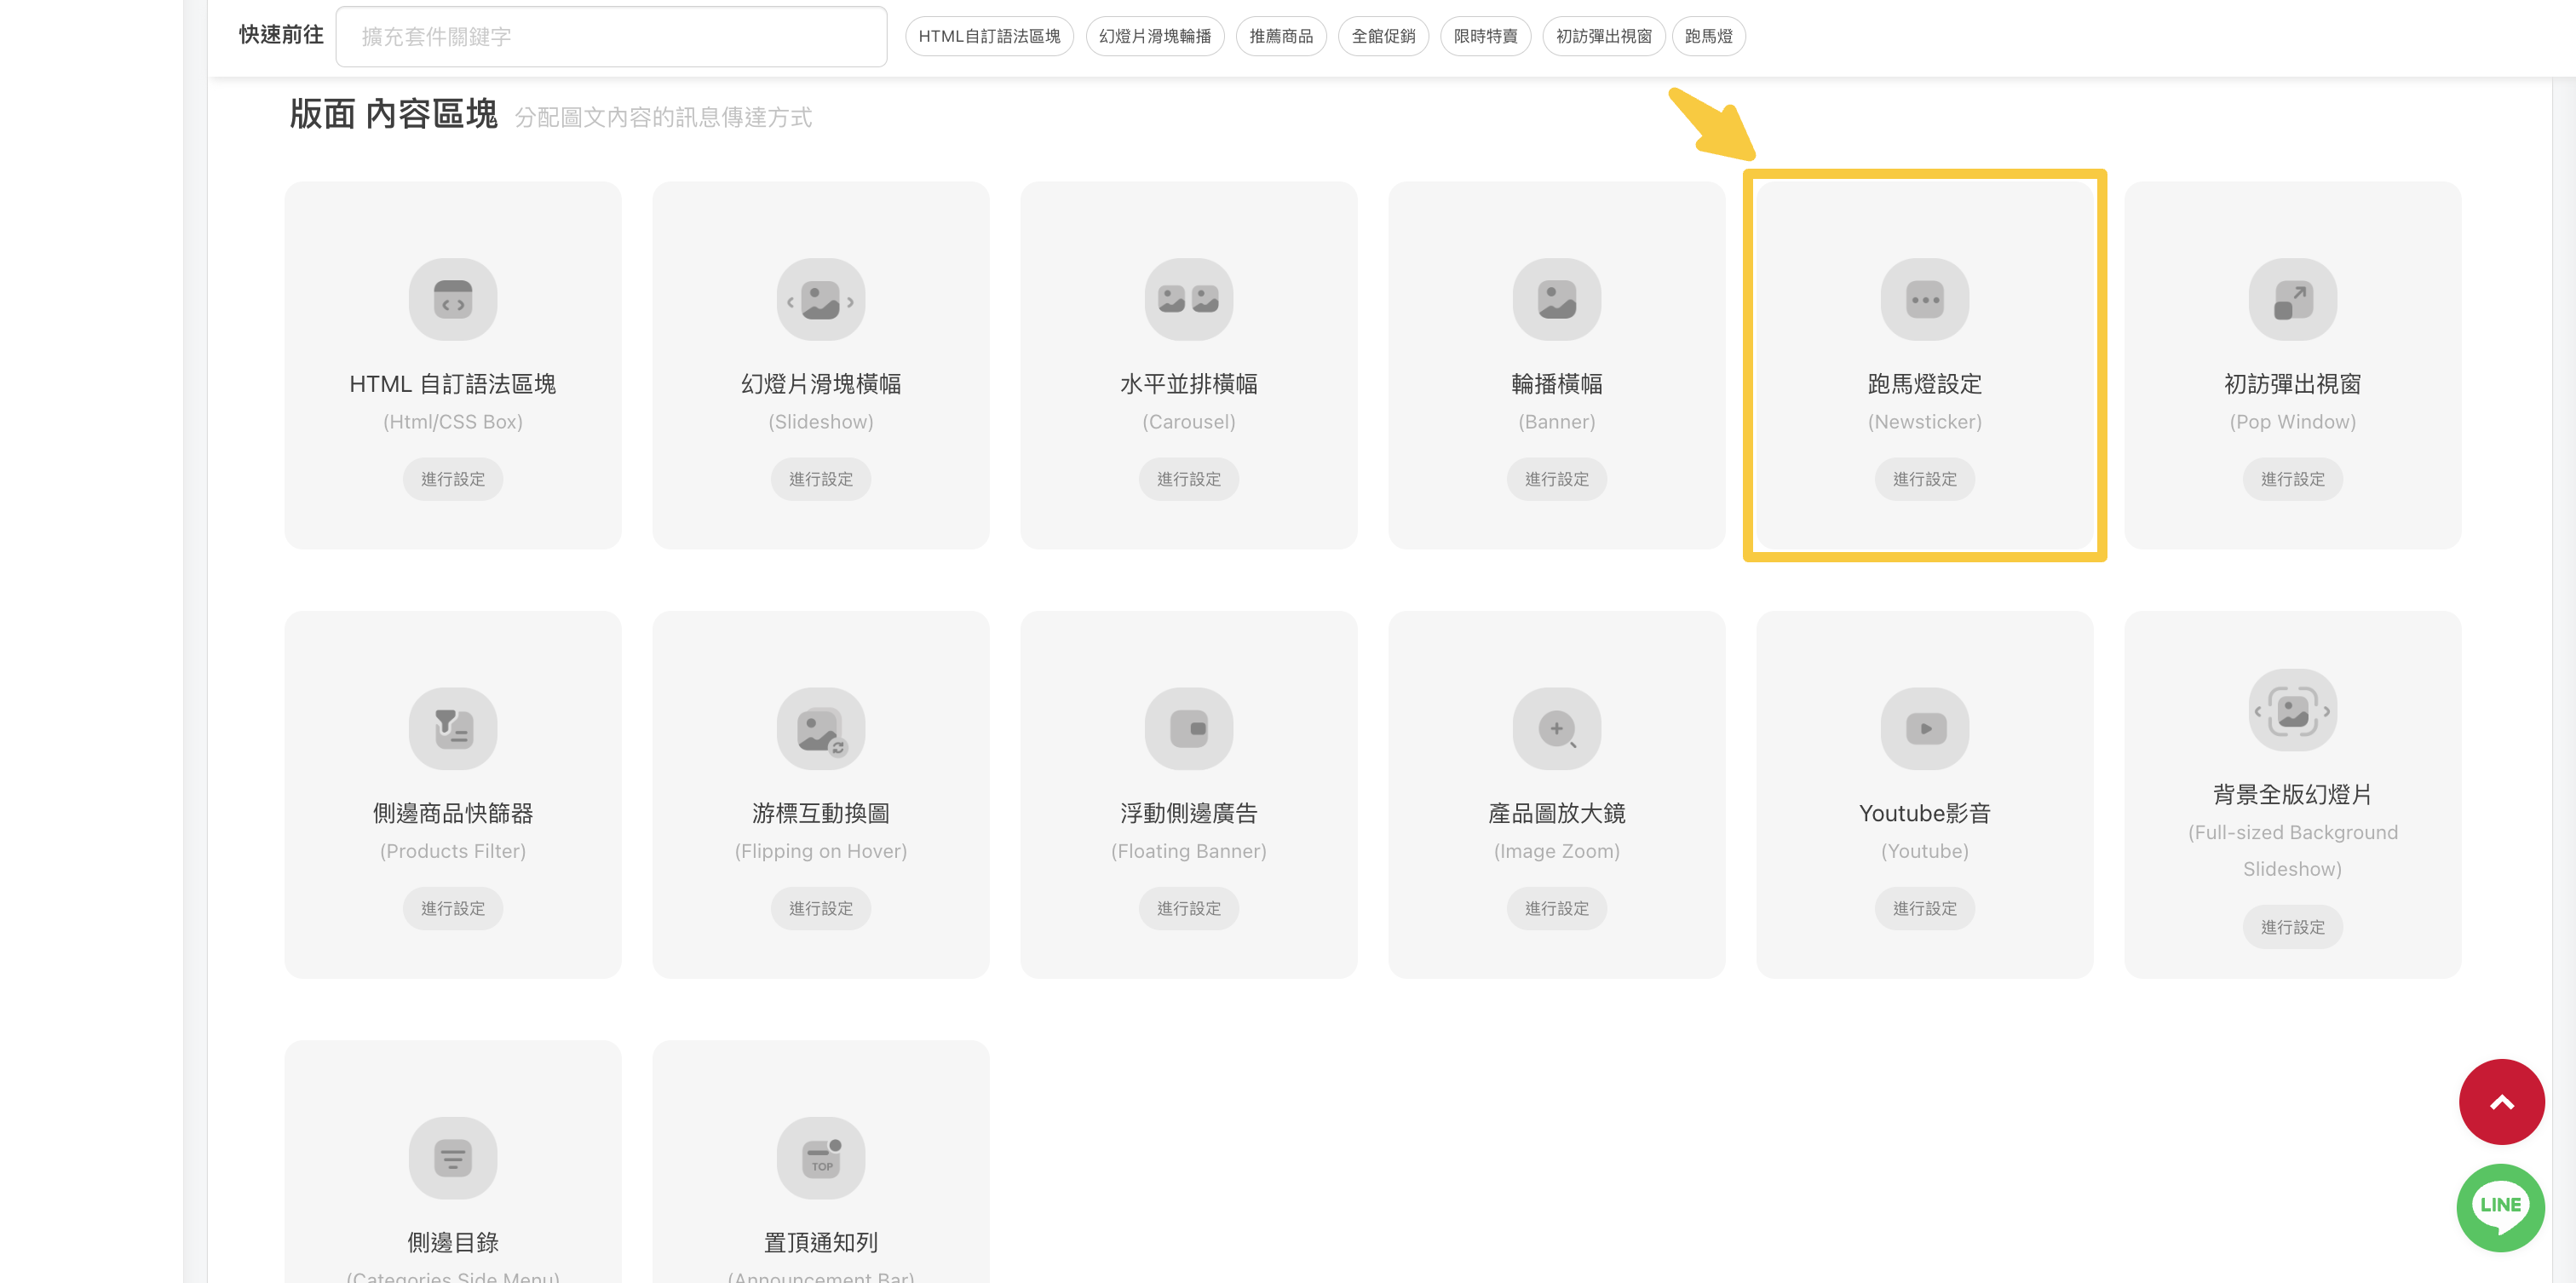The height and width of the screenshot is (1283, 2576).
Task: Click 進行設定 under 初訪彈出視窗
Action: (x=2293, y=479)
